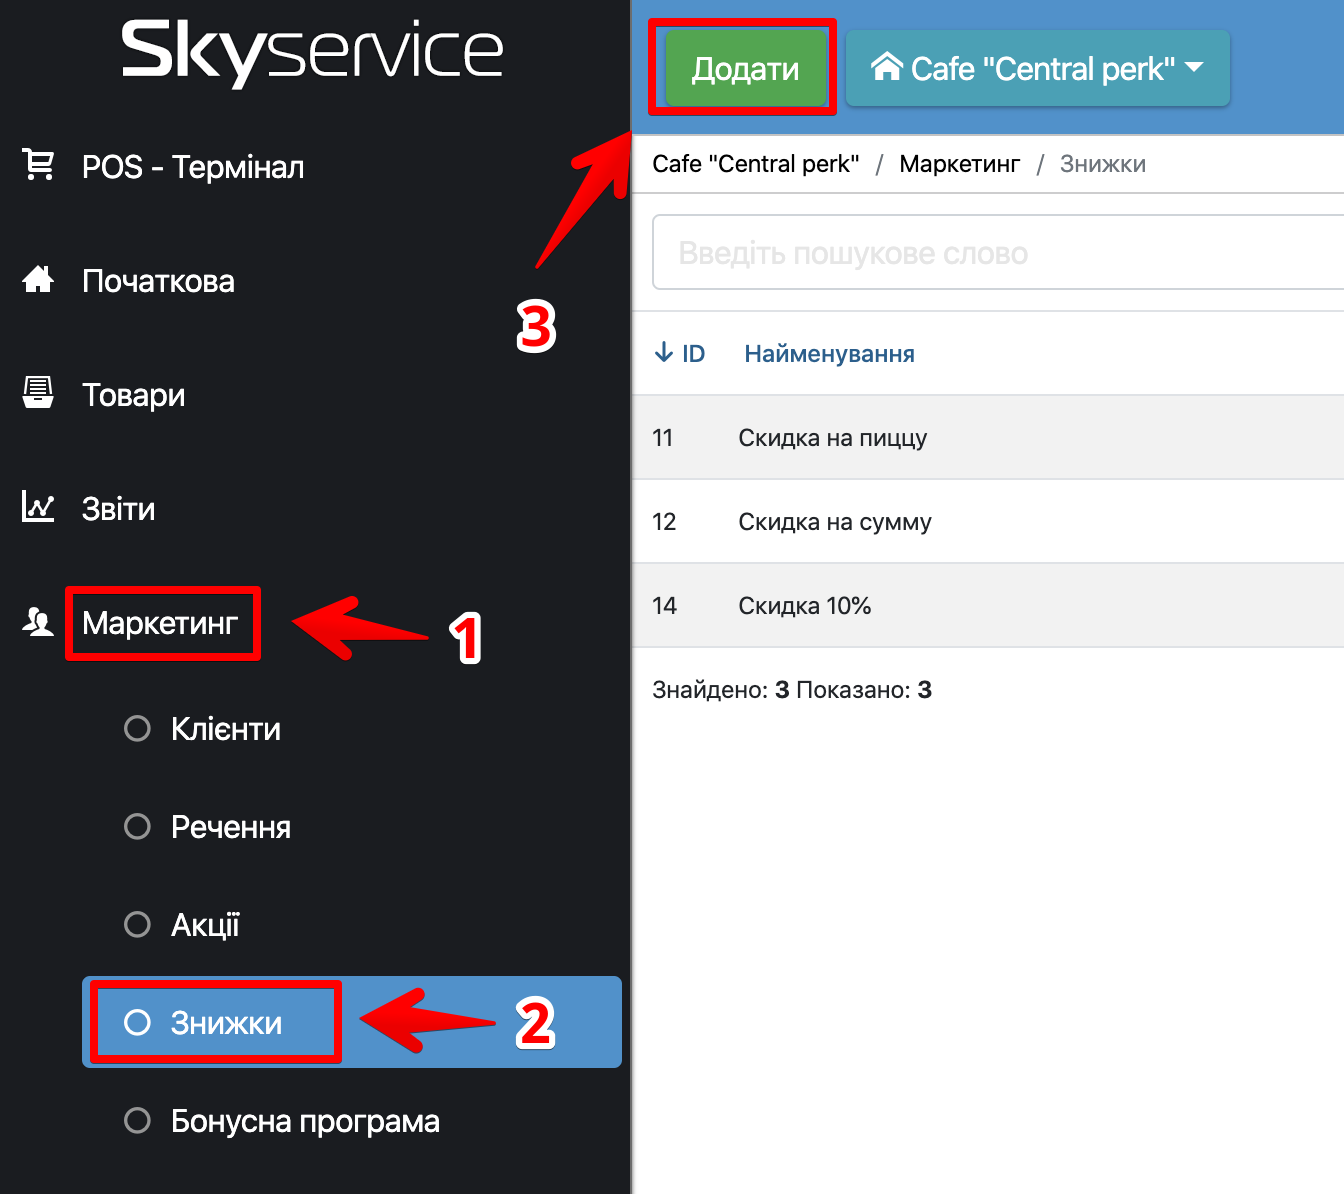Select the Акції circle marker

(137, 924)
